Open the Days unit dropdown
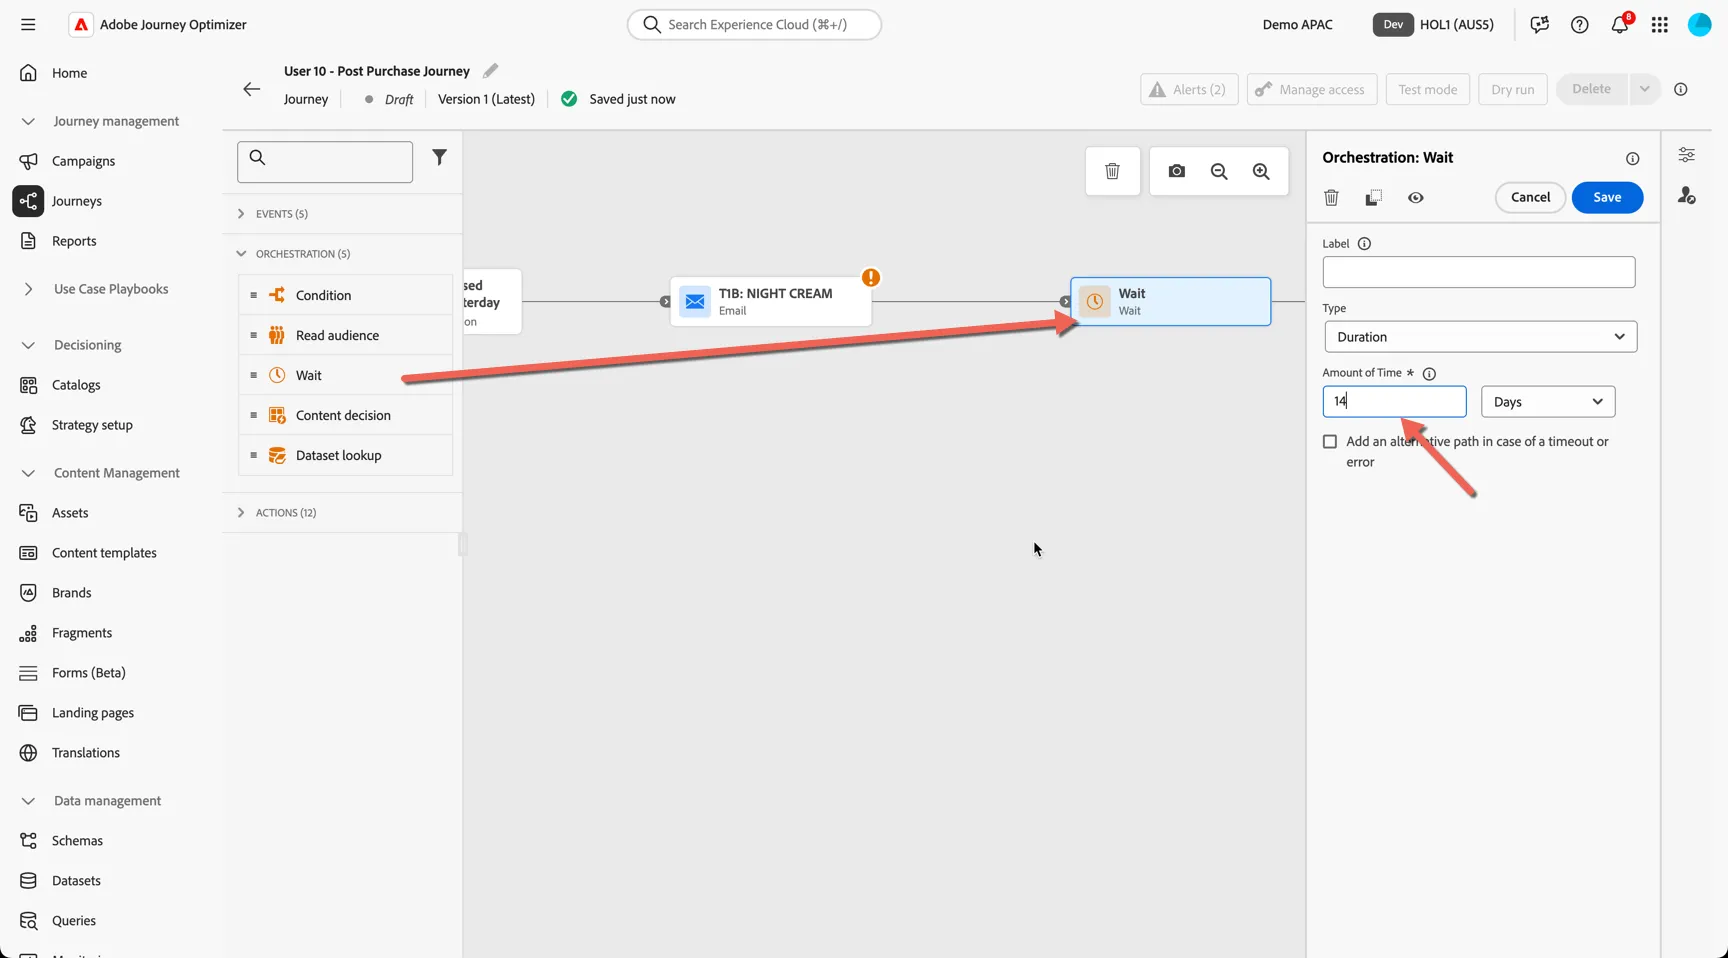 point(1547,402)
